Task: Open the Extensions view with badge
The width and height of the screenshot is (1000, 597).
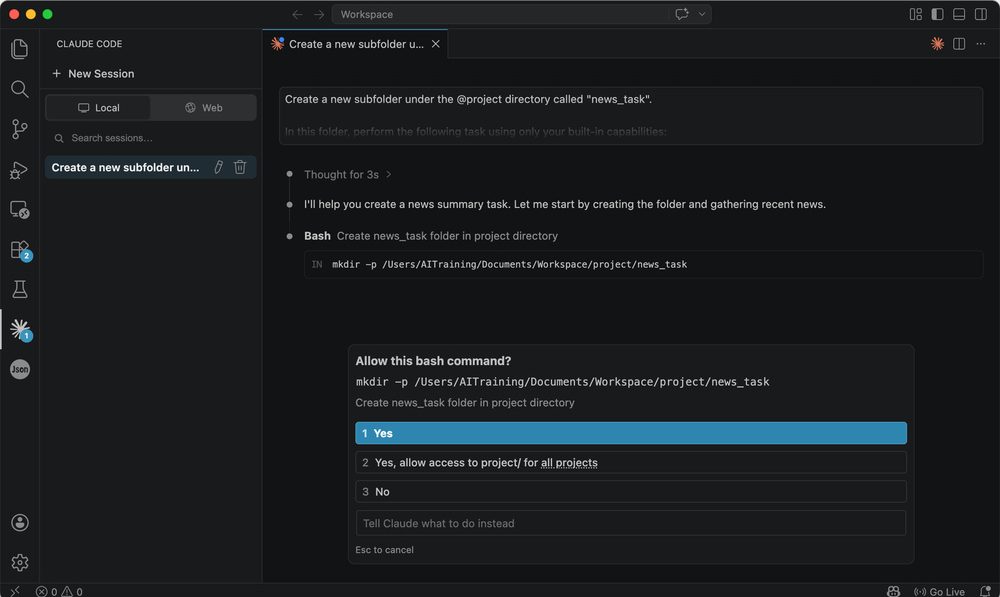Action: 19,250
